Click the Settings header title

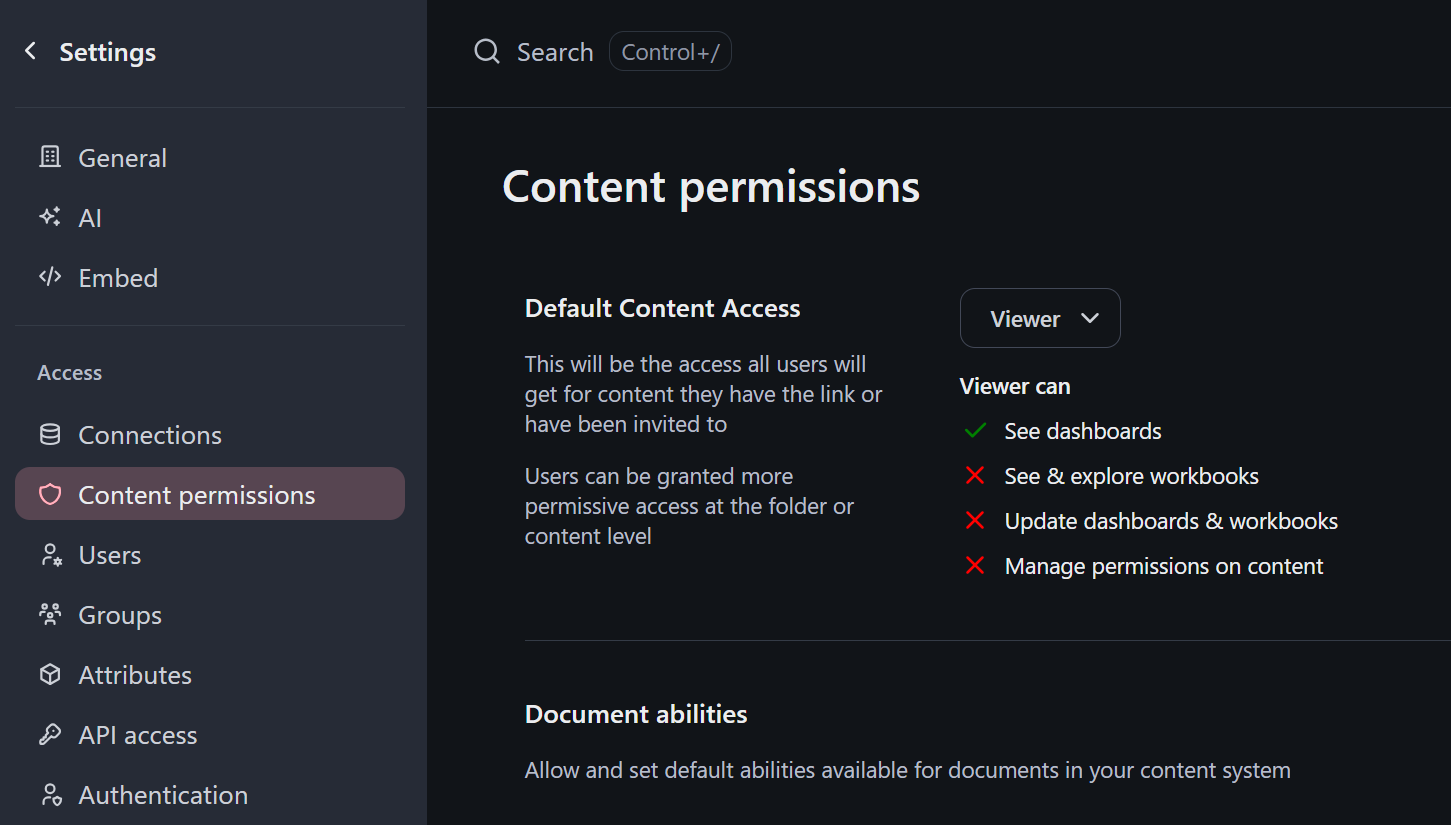(x=108, y=52)
